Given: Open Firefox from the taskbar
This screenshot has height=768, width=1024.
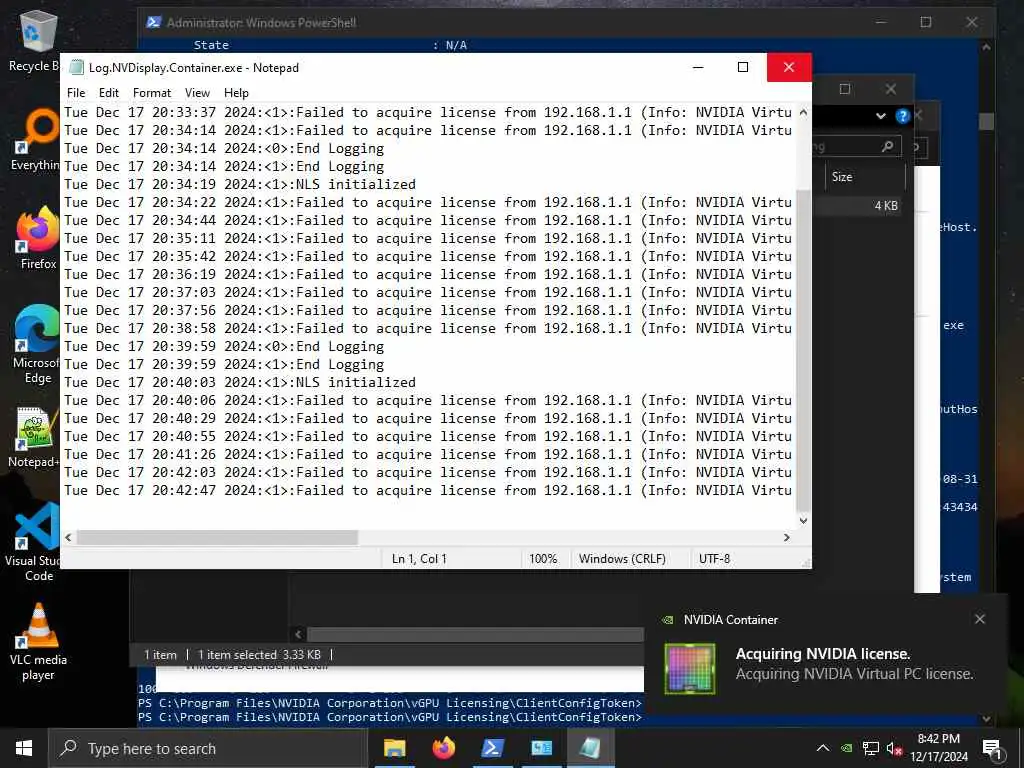Looking at the screenshot, I should click(443, 748).
